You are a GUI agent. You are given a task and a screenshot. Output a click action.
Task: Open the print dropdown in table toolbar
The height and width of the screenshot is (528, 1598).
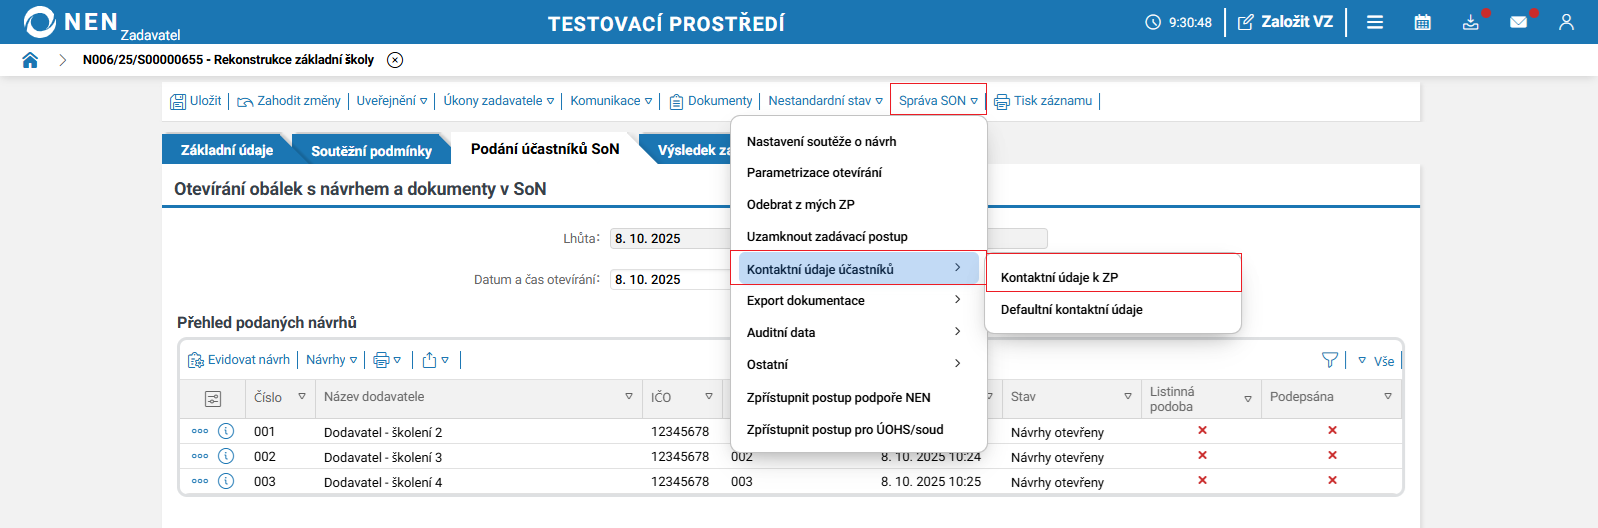[x=387, y=360]
